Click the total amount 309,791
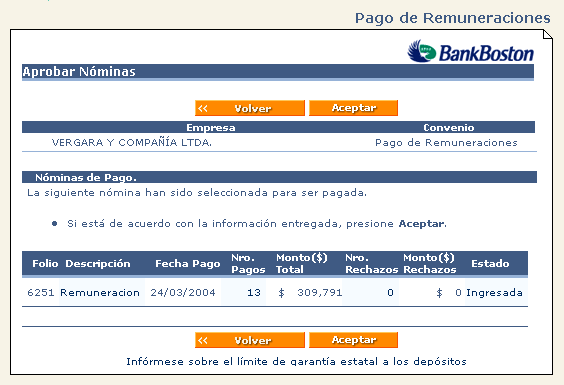564x385 pixels. tap(319, 293)
